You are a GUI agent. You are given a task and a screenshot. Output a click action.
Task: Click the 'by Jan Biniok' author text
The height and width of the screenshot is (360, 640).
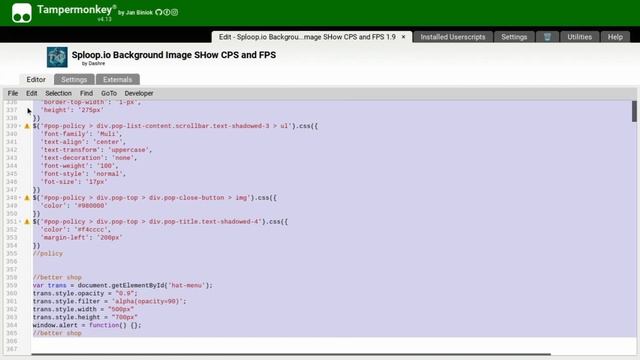[x=135, y=13]
